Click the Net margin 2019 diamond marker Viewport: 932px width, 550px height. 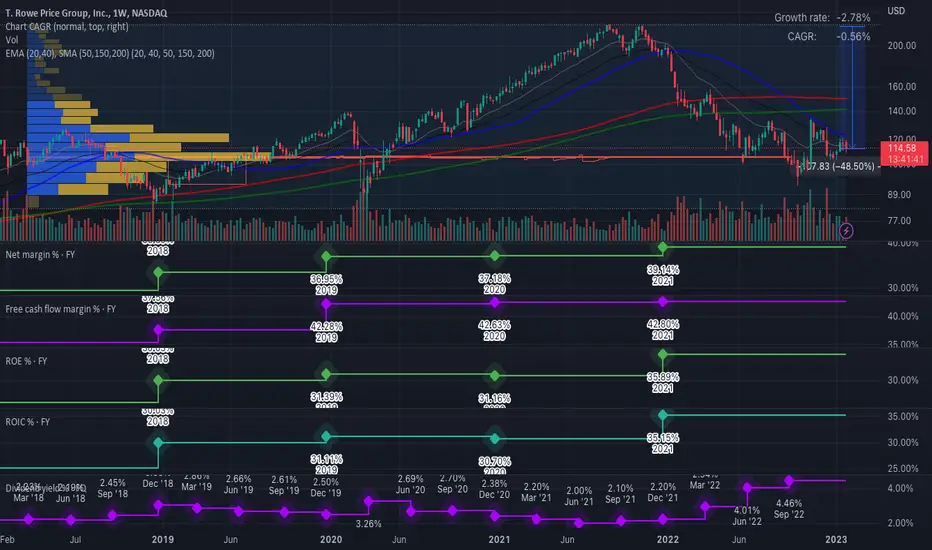[x=326, y=256]
